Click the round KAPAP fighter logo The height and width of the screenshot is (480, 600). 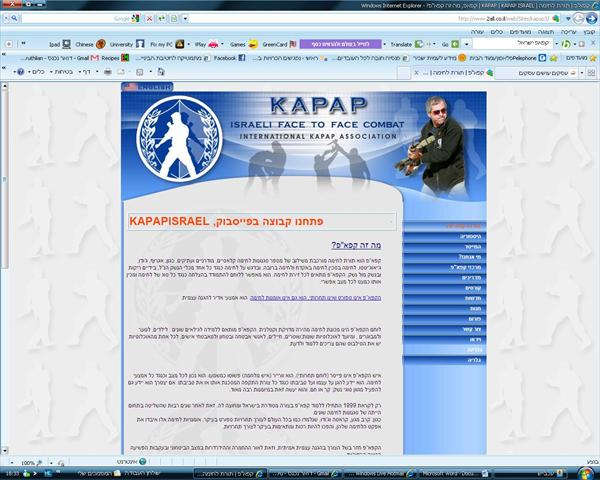click(179, 139)
